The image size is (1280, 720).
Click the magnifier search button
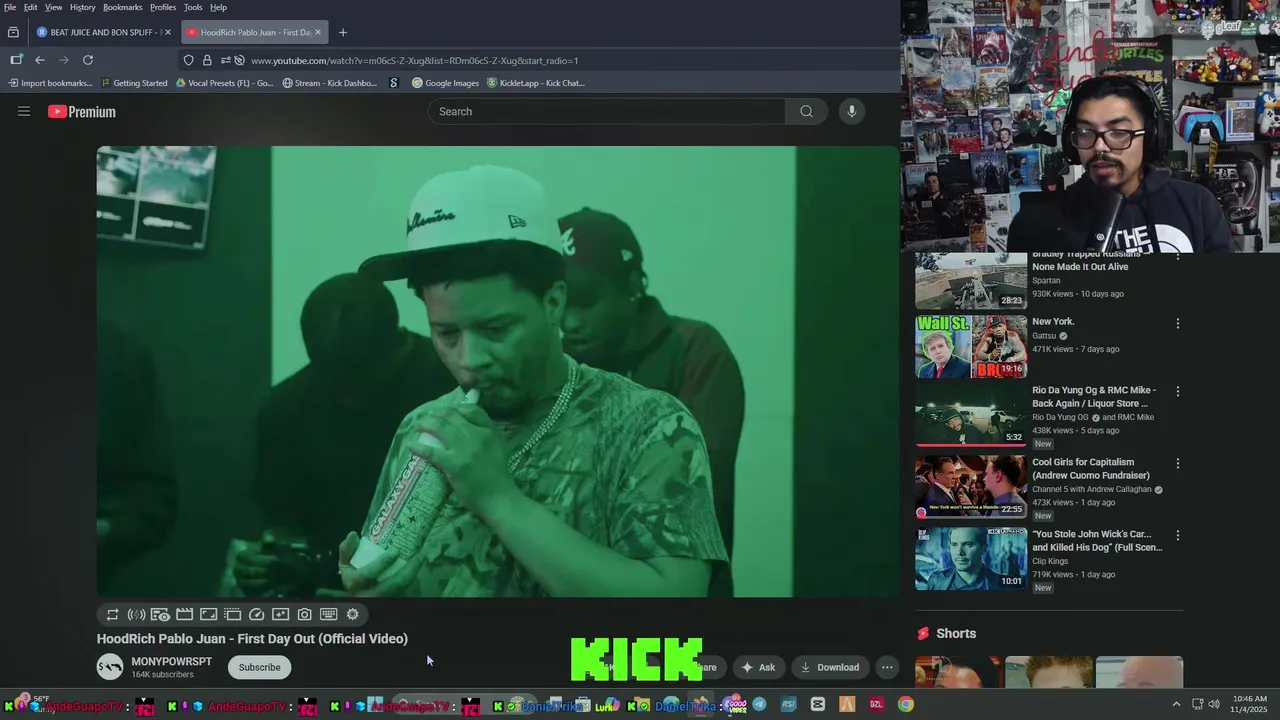[806, 111]
